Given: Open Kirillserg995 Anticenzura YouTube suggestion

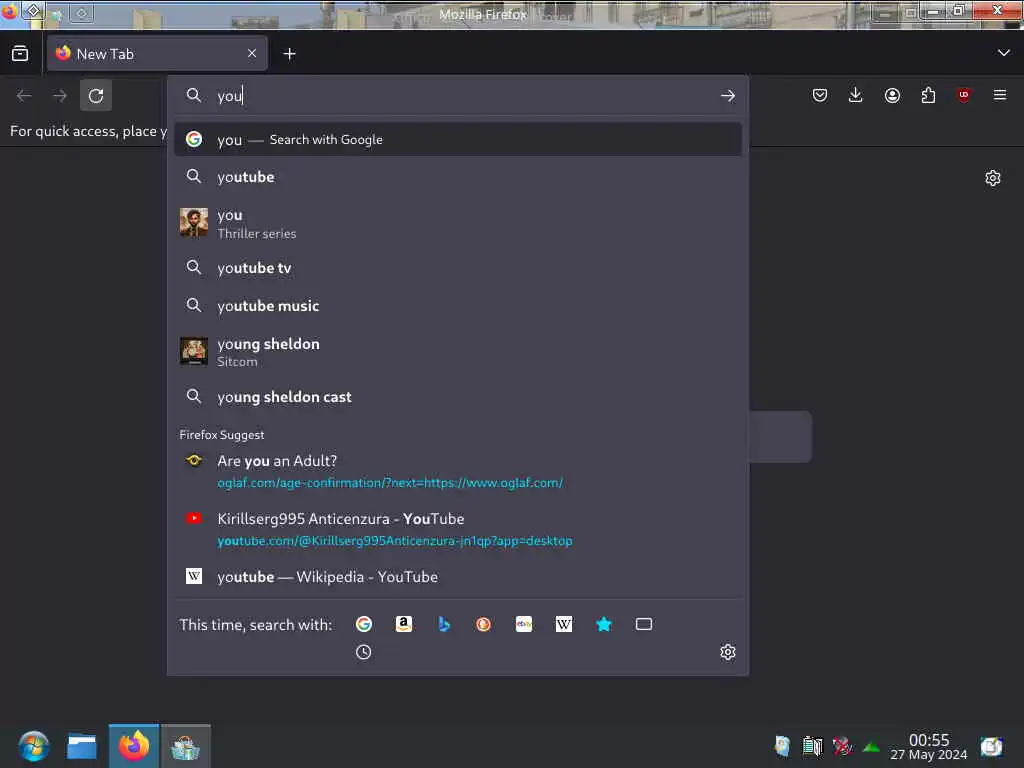Looking at the screenshot, I should pyautogui.click(x=458, y=529).
